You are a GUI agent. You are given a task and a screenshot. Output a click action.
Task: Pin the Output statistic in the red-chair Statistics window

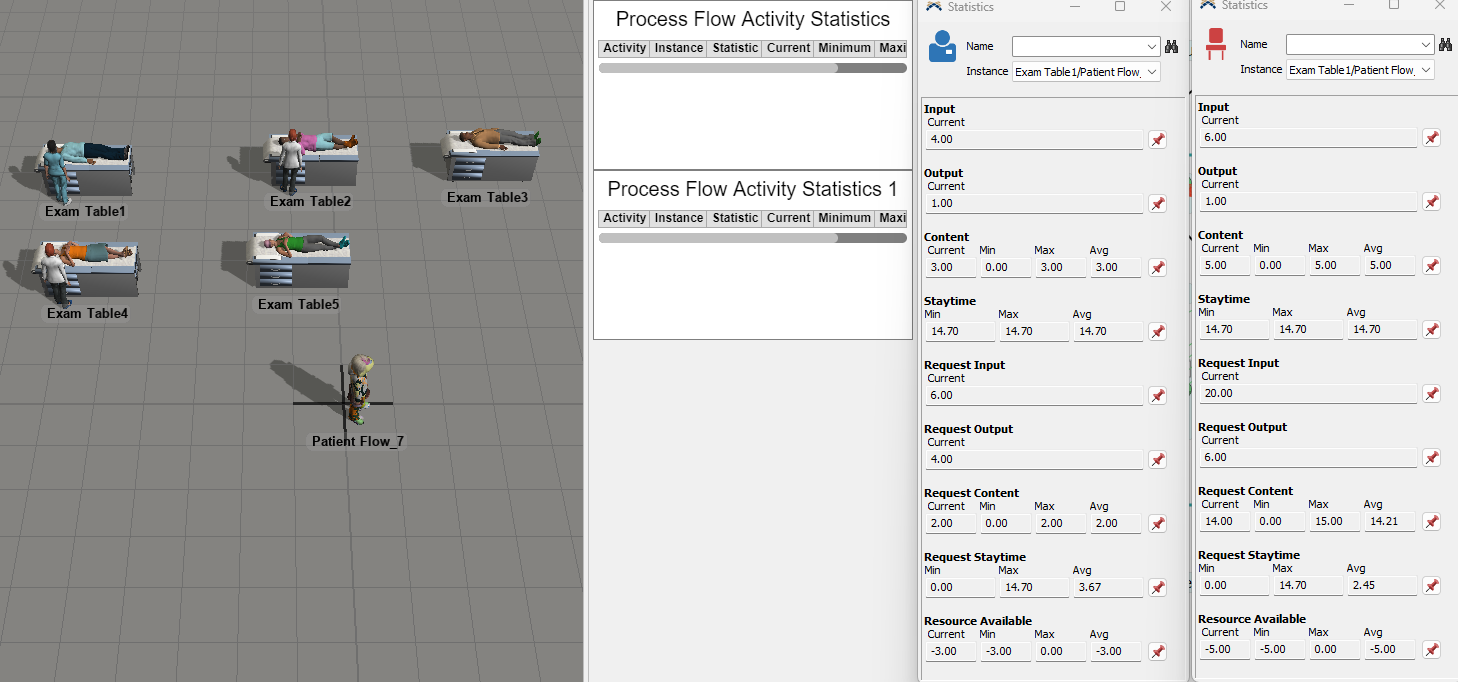1431,202
